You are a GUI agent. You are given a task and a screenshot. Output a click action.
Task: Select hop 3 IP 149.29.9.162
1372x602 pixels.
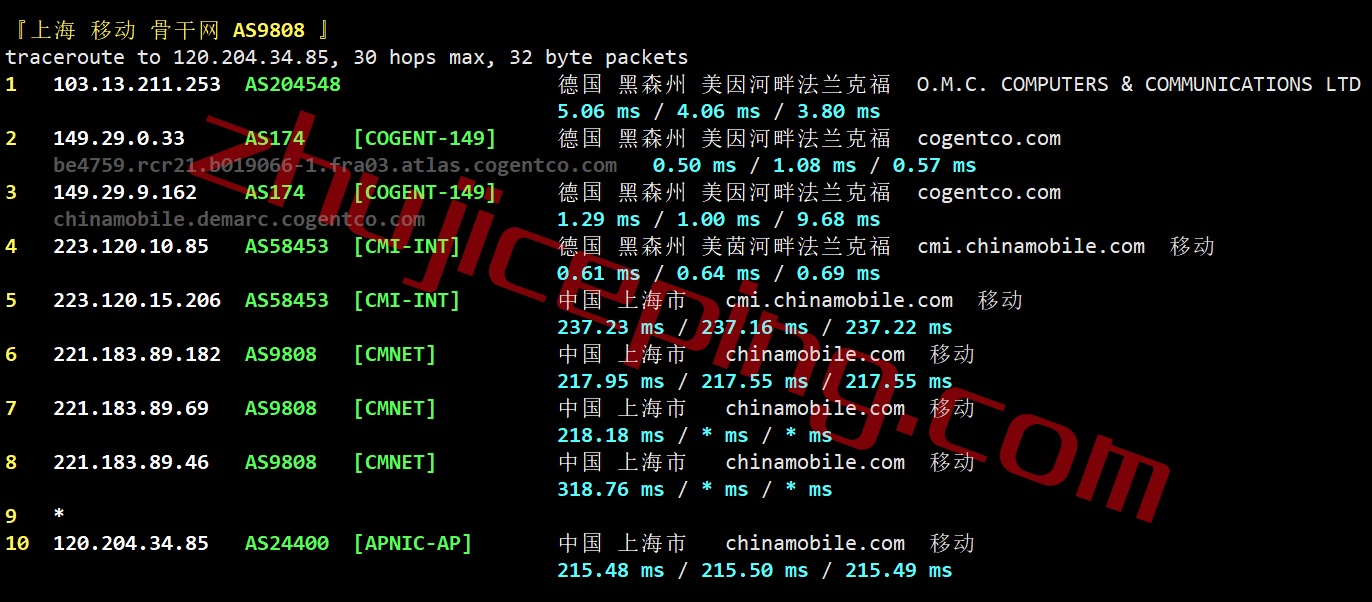[125, 192]
